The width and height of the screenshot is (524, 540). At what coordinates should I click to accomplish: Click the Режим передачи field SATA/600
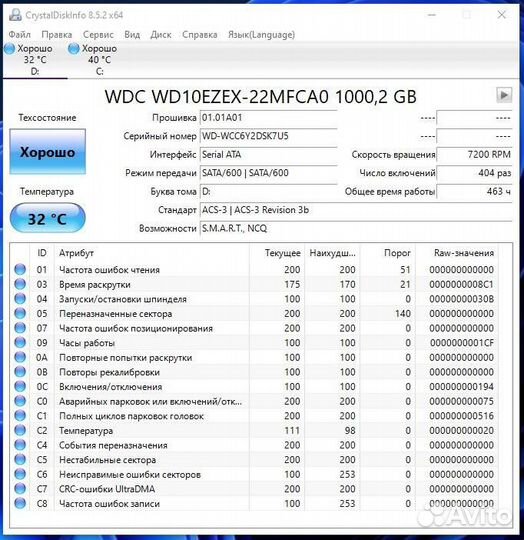click(269, 173)
